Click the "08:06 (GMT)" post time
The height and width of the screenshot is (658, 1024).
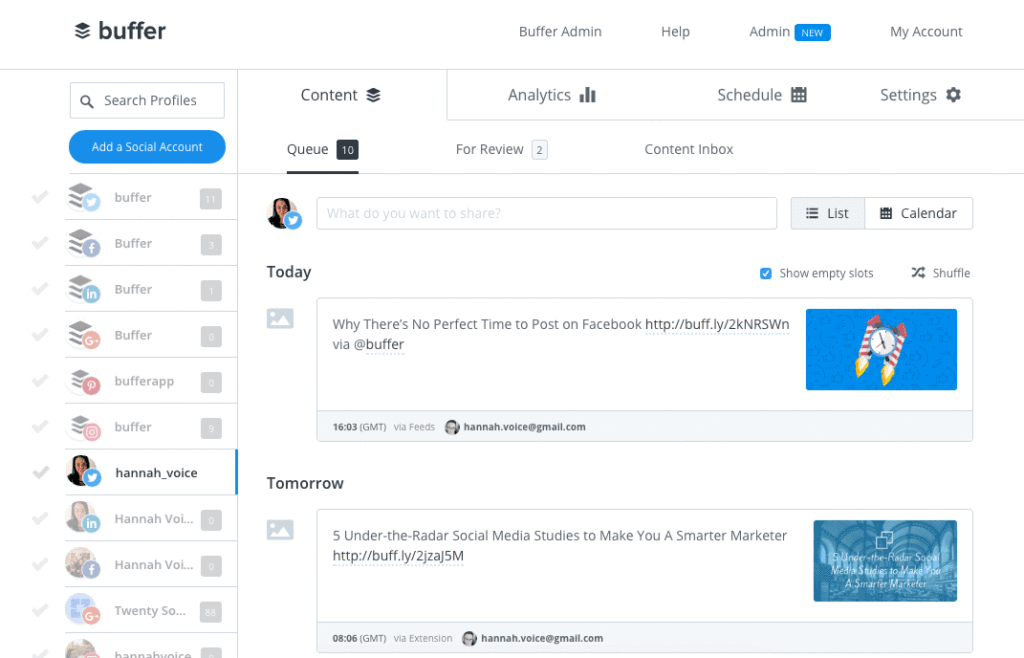click(x=359, y=638)
